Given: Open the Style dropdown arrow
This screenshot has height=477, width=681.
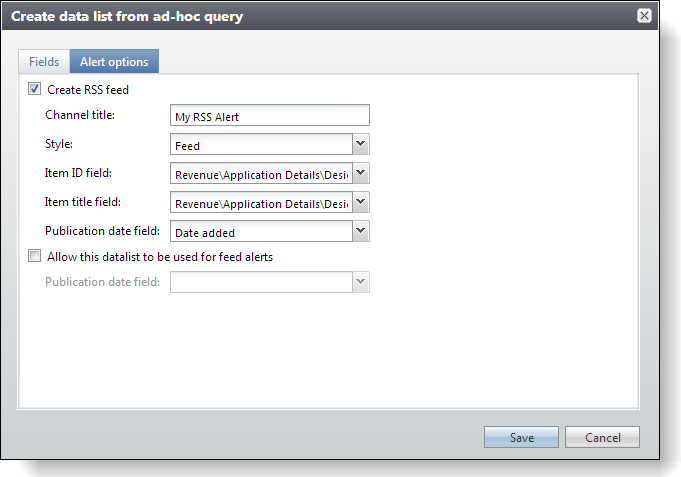Looking at the screenshot, I should pyautogui.click(x=361, y=145).
